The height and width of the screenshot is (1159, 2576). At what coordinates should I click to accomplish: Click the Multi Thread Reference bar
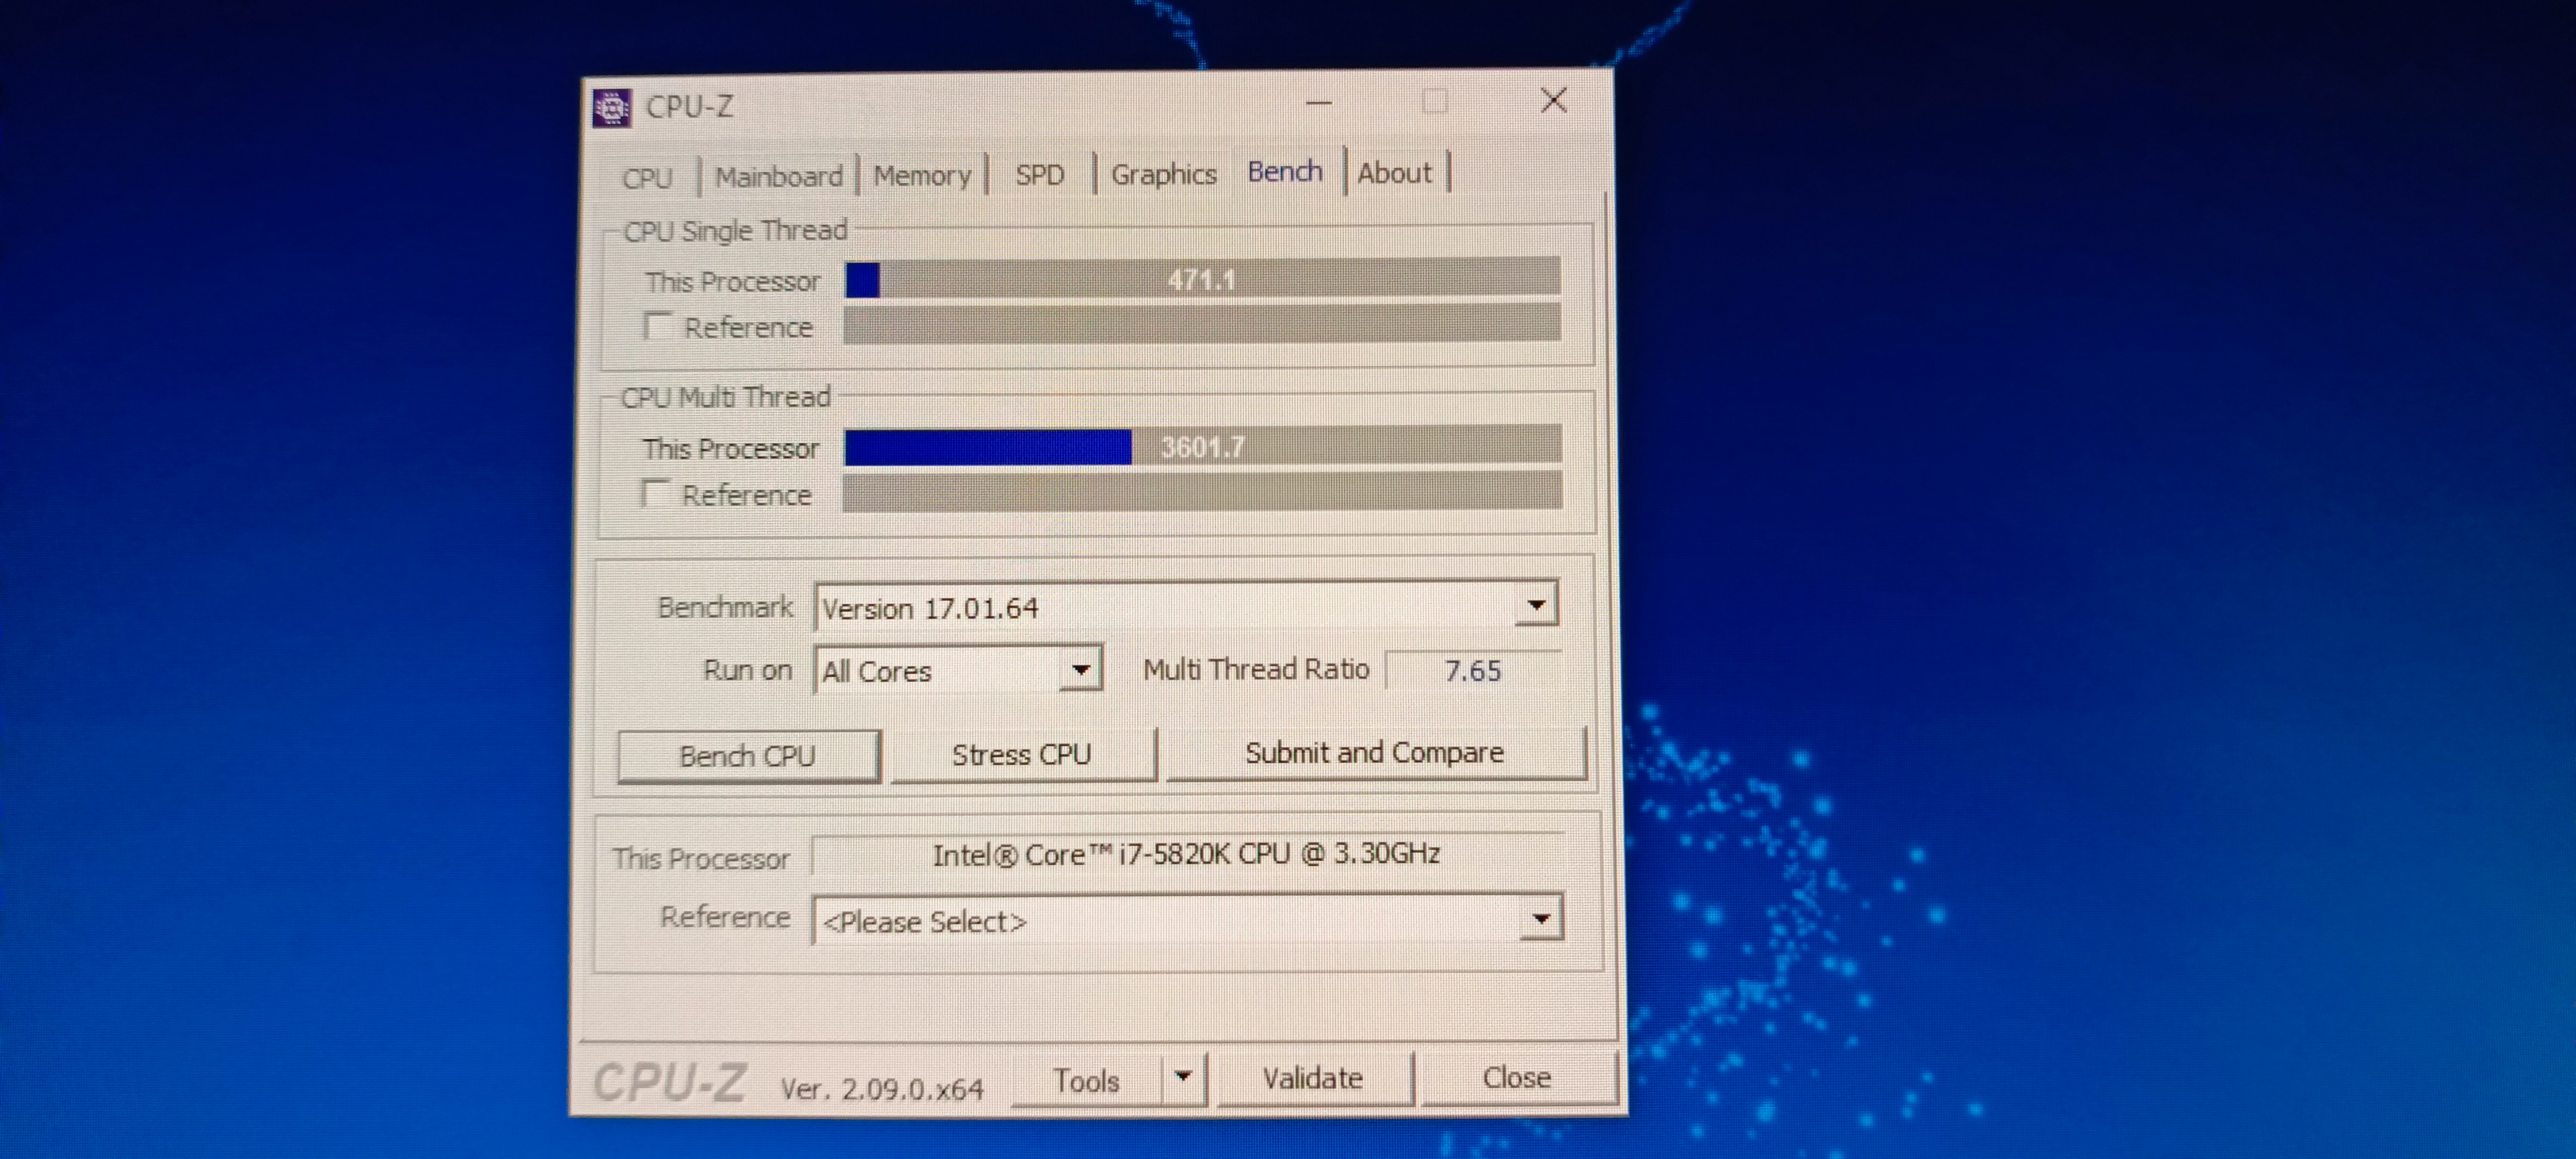pyautogui.click(x=1202, y=492)
